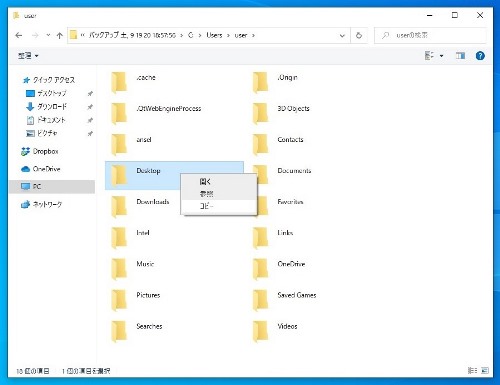The image size is (500, 385).
Task: Select the Music folder icon
Action: [119, 269]
